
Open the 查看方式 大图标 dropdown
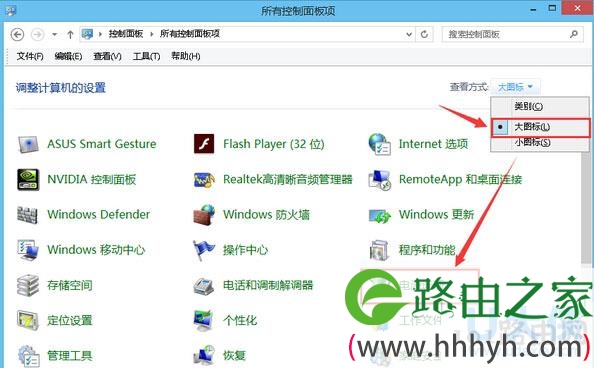515,87
